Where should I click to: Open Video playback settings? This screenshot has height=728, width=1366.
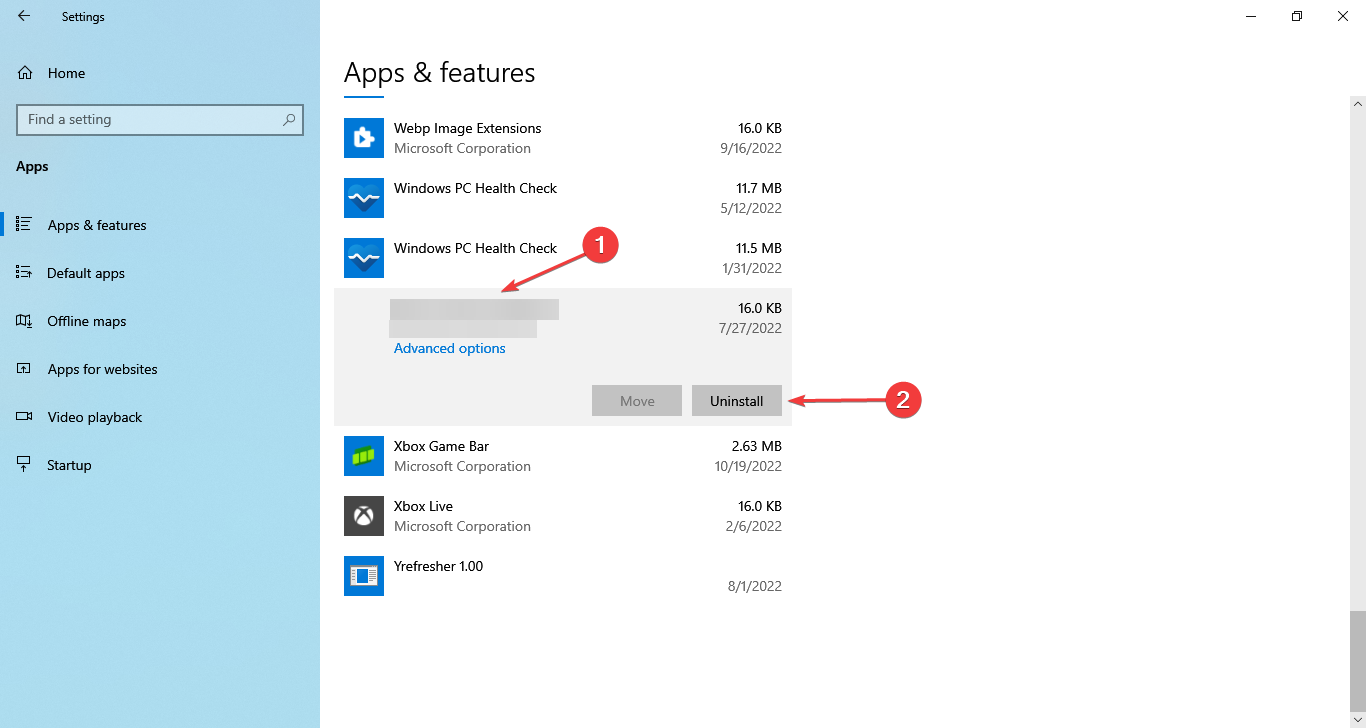94,417
